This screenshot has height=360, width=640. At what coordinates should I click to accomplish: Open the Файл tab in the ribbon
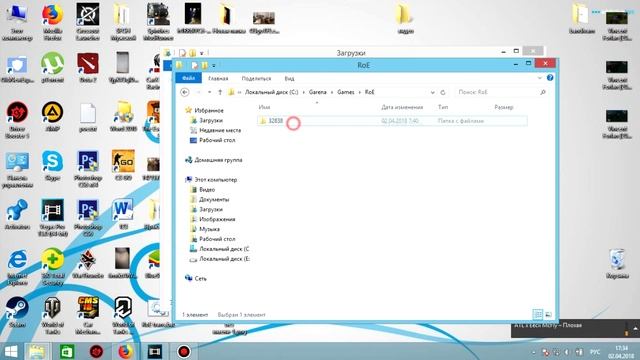tap(188, 78)
